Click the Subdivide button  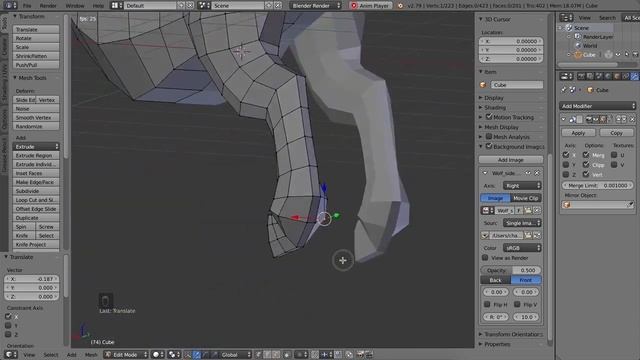pyautogui.click(x=36, y=191)
